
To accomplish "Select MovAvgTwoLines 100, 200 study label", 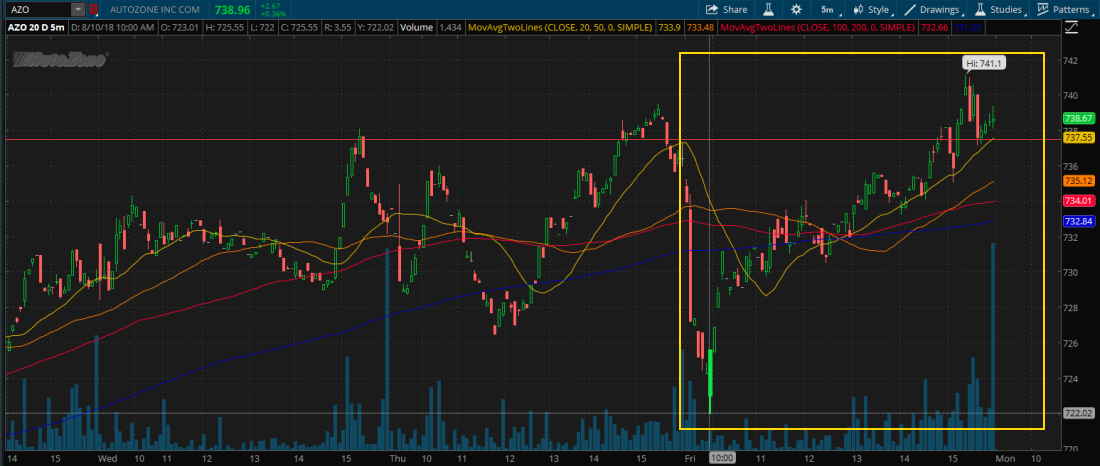I will pyautogui.click(x=817, y=28).
